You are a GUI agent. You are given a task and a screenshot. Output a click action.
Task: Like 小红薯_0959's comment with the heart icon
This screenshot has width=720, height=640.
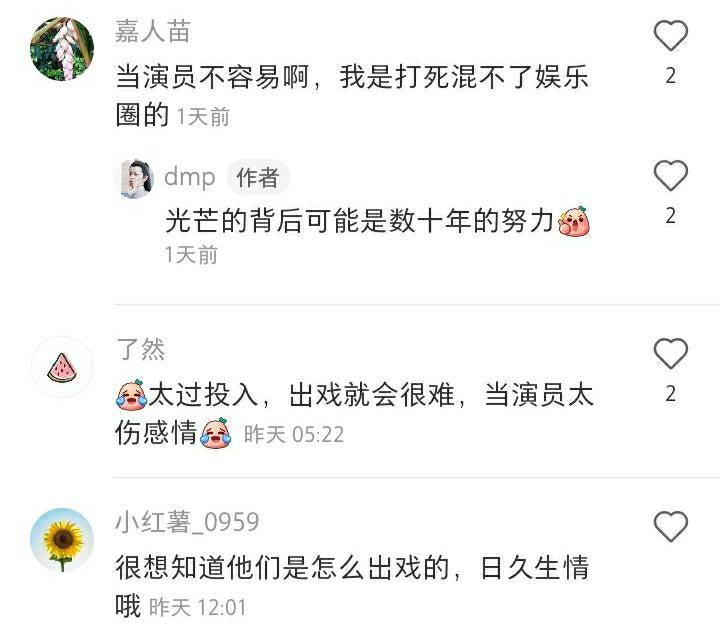point(670,526)
